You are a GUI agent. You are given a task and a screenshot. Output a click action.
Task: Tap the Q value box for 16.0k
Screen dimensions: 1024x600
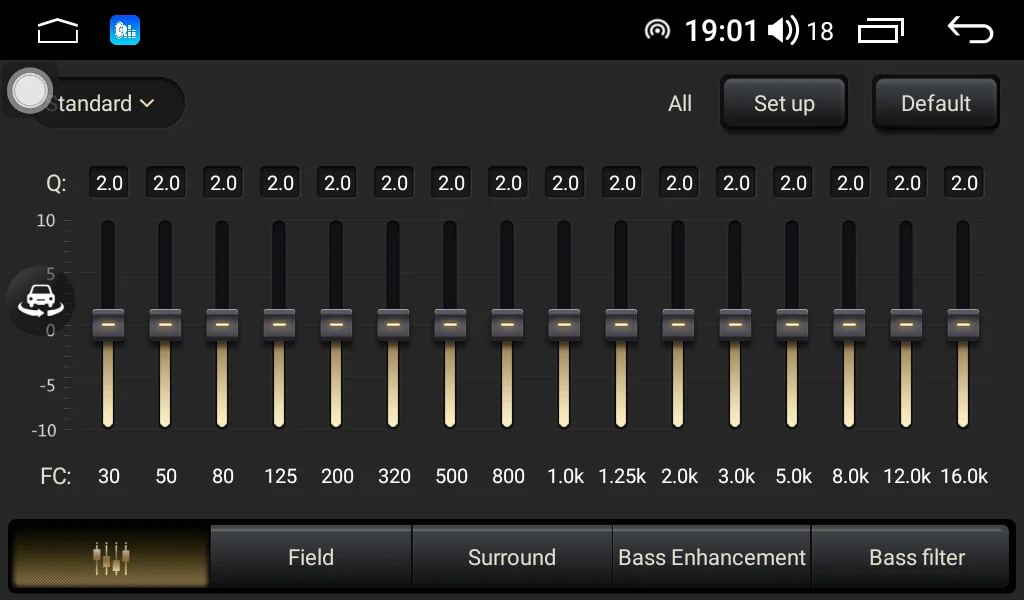click(964, 183)
